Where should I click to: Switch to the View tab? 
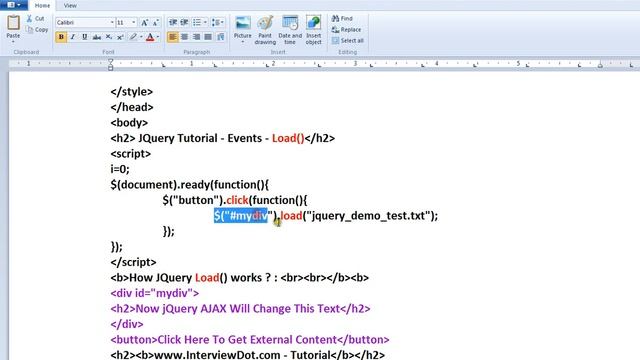(70, 6)
